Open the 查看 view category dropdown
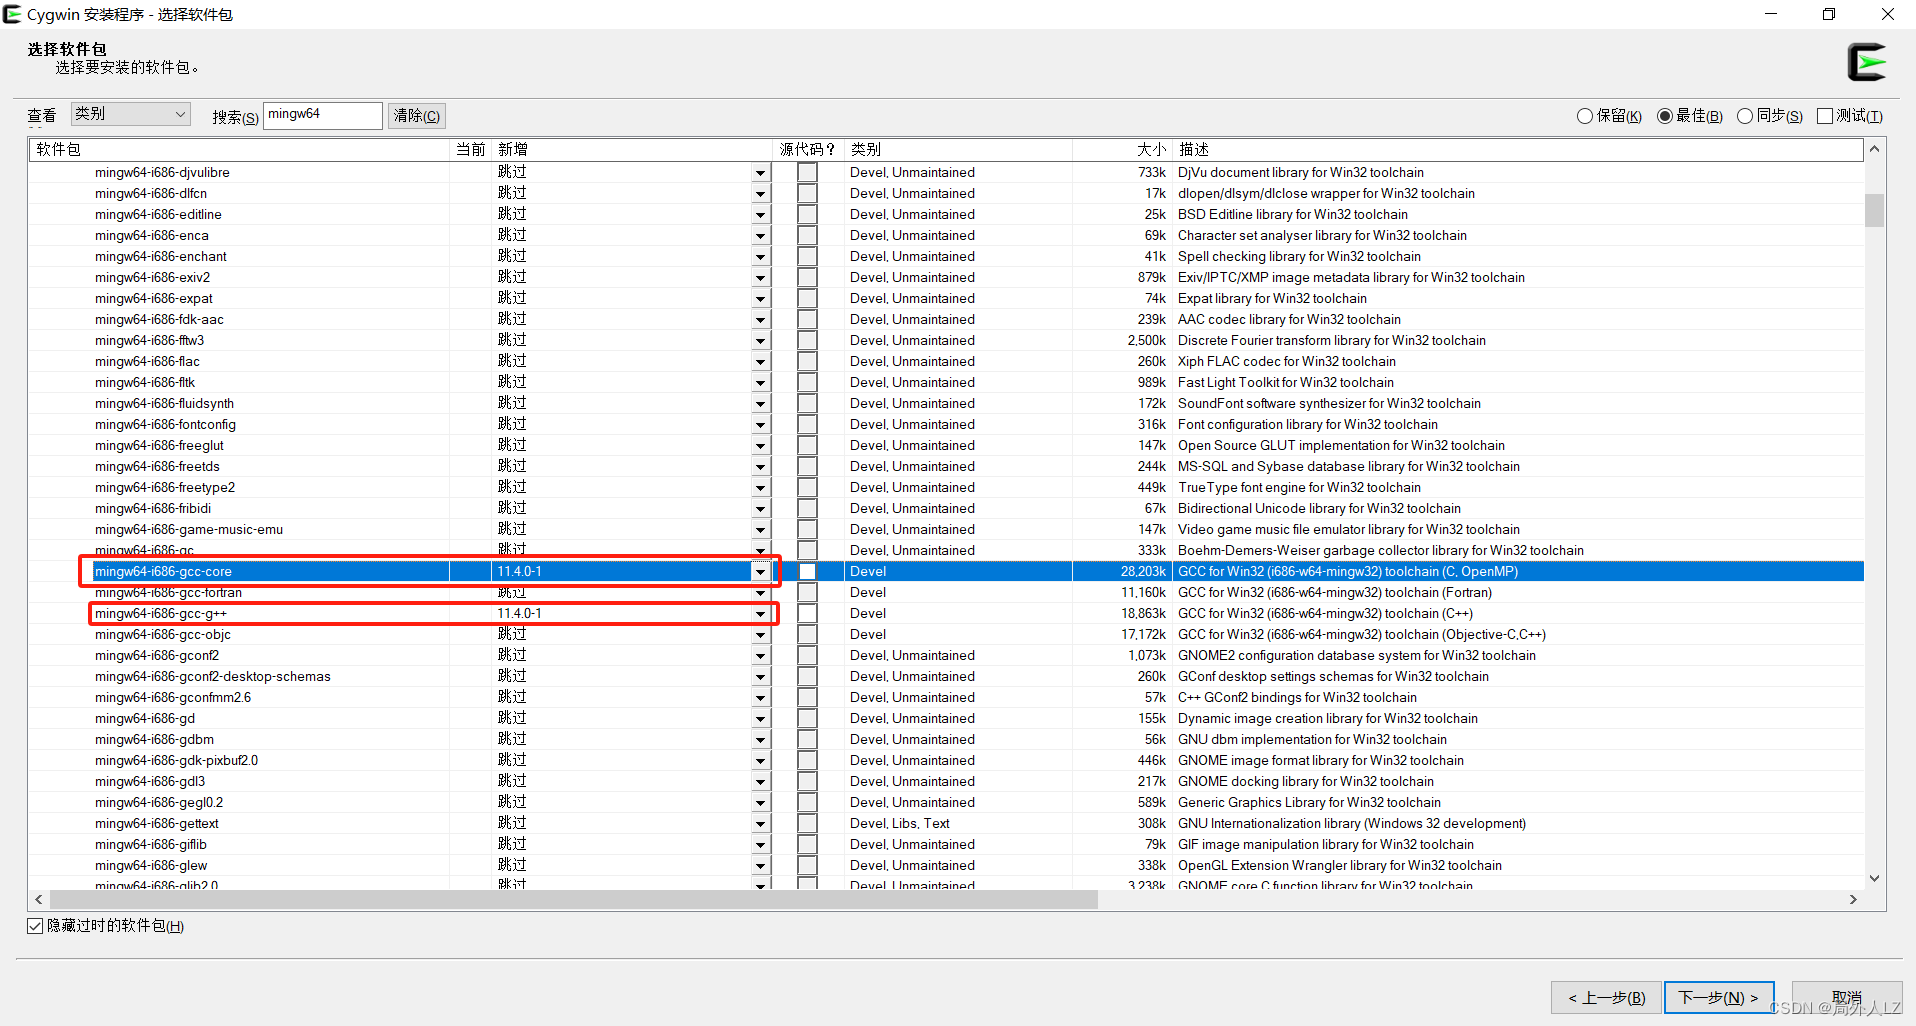Viewport: 1916px width, 1026px height. (x=130, y=114)
